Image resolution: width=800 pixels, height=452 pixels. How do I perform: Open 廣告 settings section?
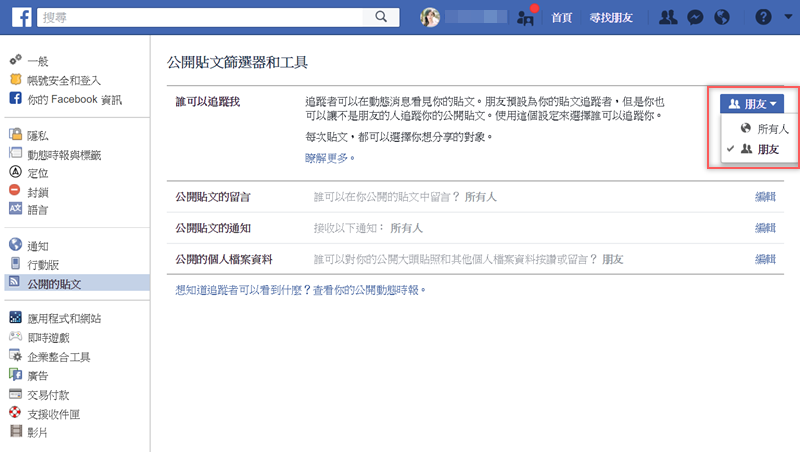pyautogui.click(x=38, y=376)
